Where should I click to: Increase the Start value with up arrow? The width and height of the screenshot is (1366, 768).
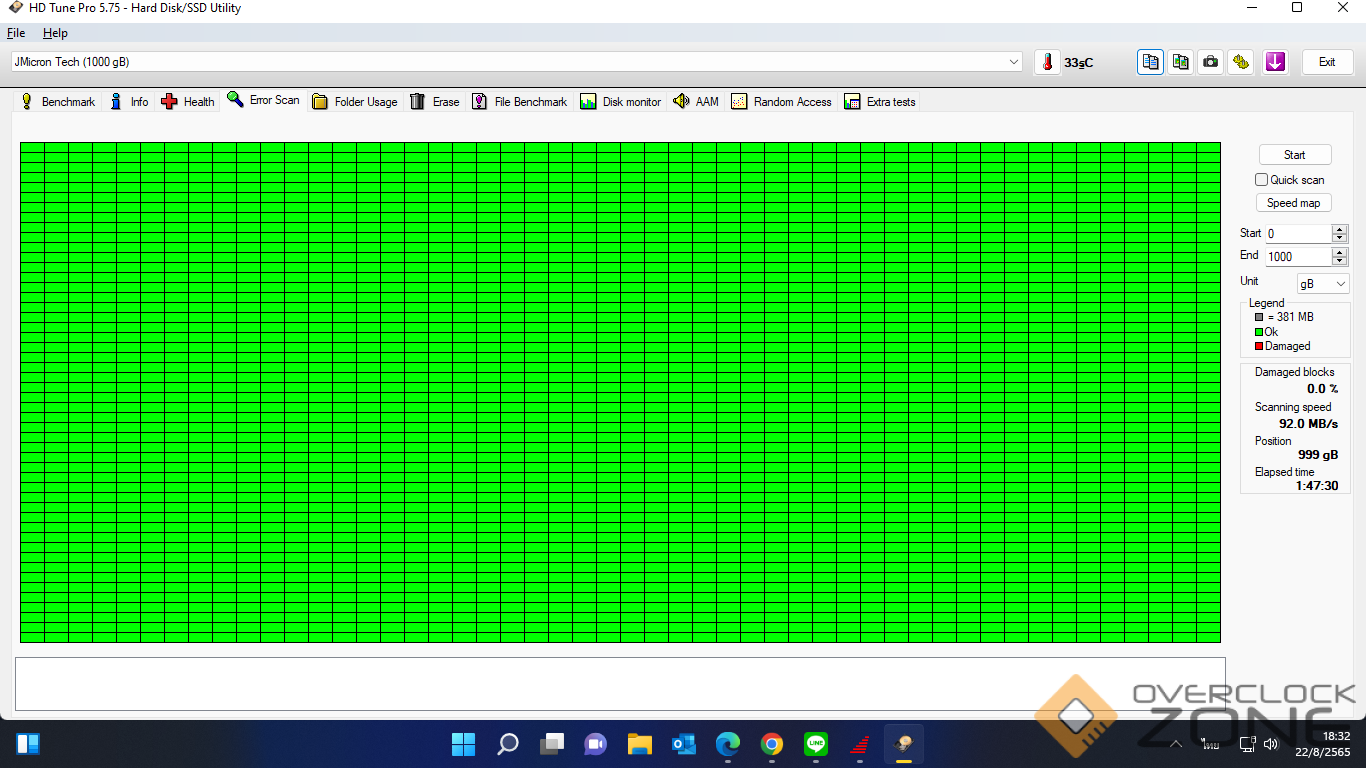coord(1340,229)
